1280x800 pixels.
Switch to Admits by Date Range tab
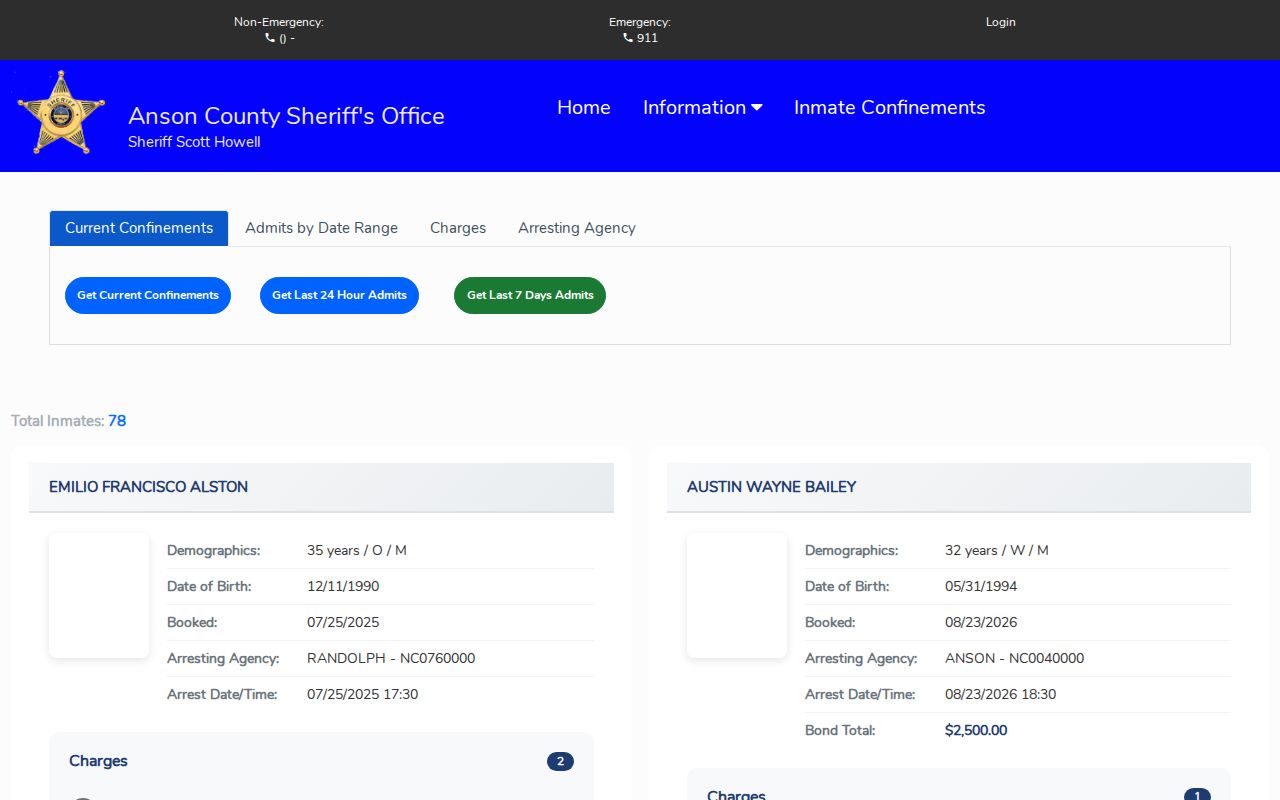(321, 228)
